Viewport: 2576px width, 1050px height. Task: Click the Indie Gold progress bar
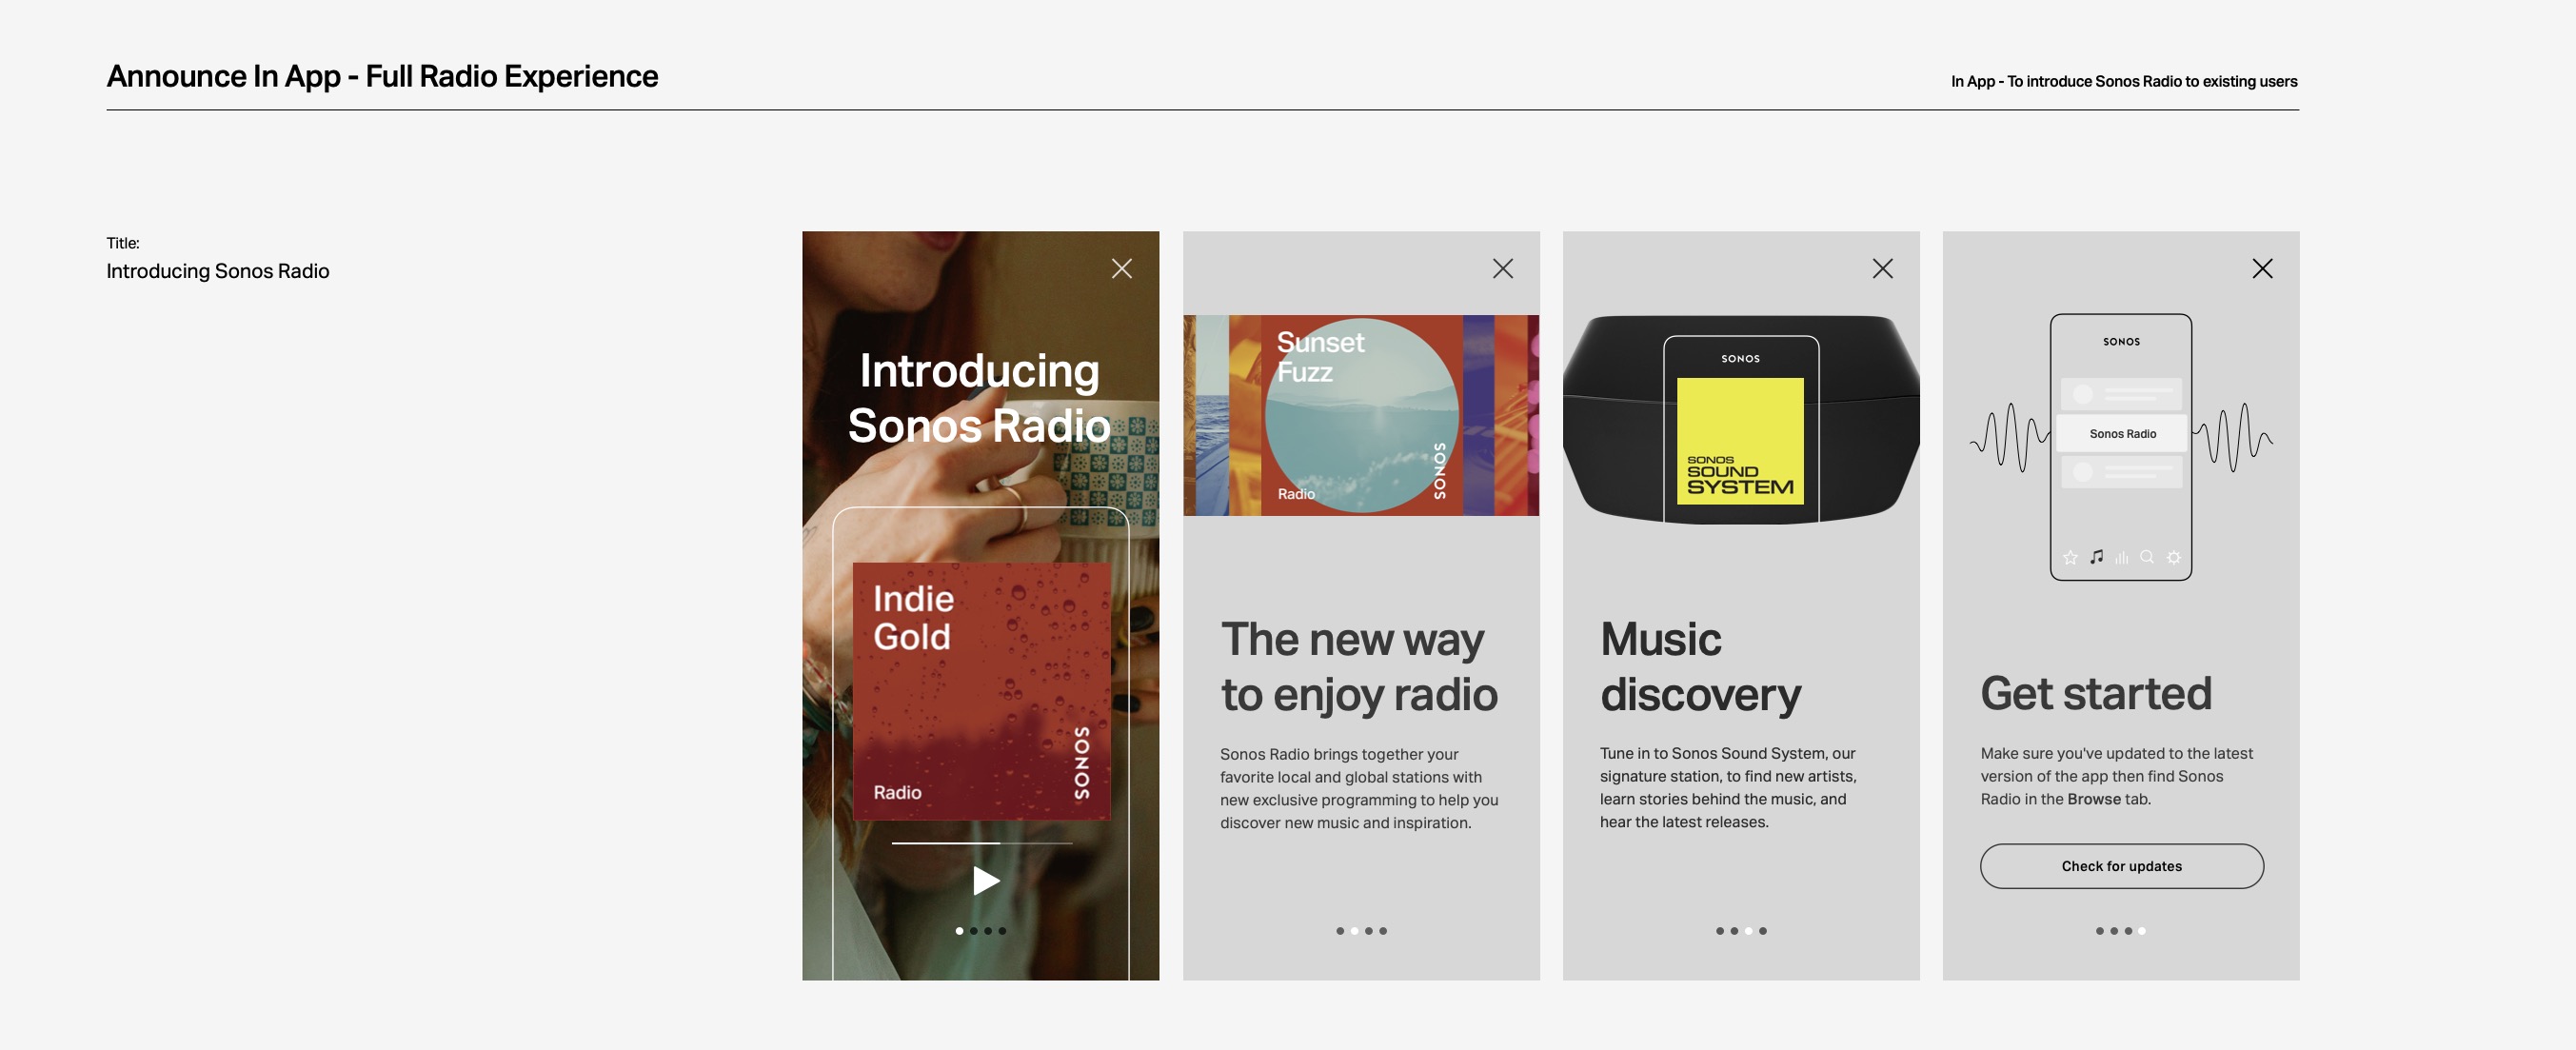tap(981, 843)
